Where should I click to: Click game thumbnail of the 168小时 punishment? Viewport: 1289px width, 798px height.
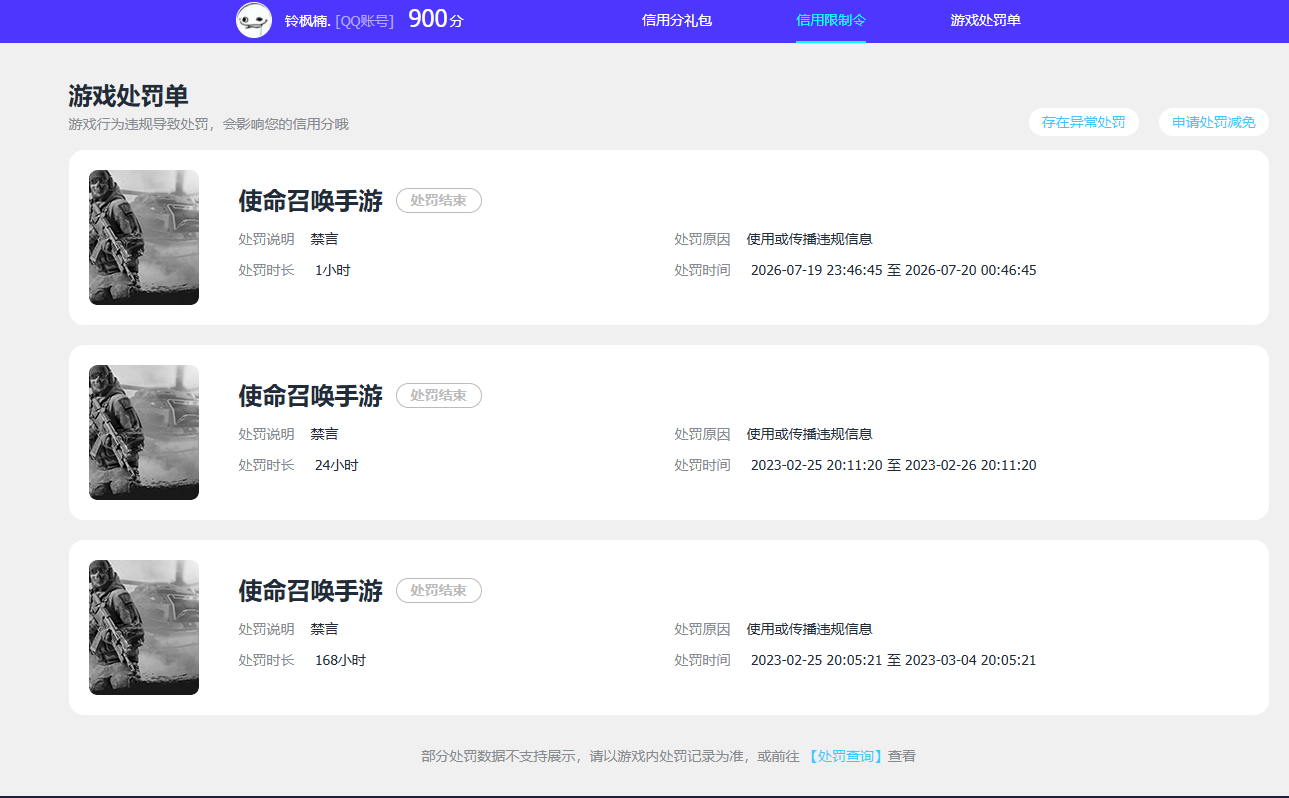point(144,627)
